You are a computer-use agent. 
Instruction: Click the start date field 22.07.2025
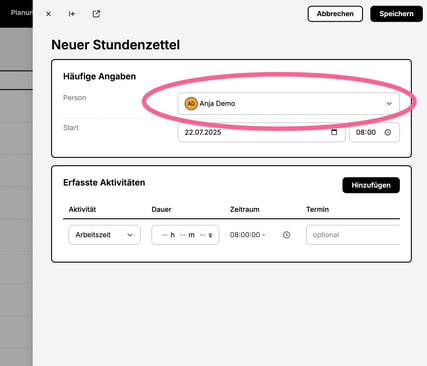(x=261, y=132)
